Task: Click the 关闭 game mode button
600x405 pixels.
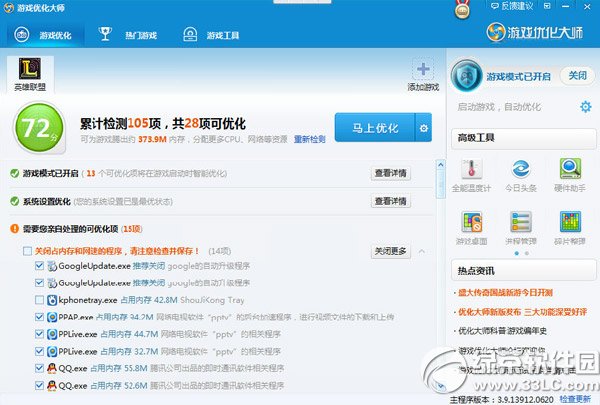Action: (x=577, y=75)
